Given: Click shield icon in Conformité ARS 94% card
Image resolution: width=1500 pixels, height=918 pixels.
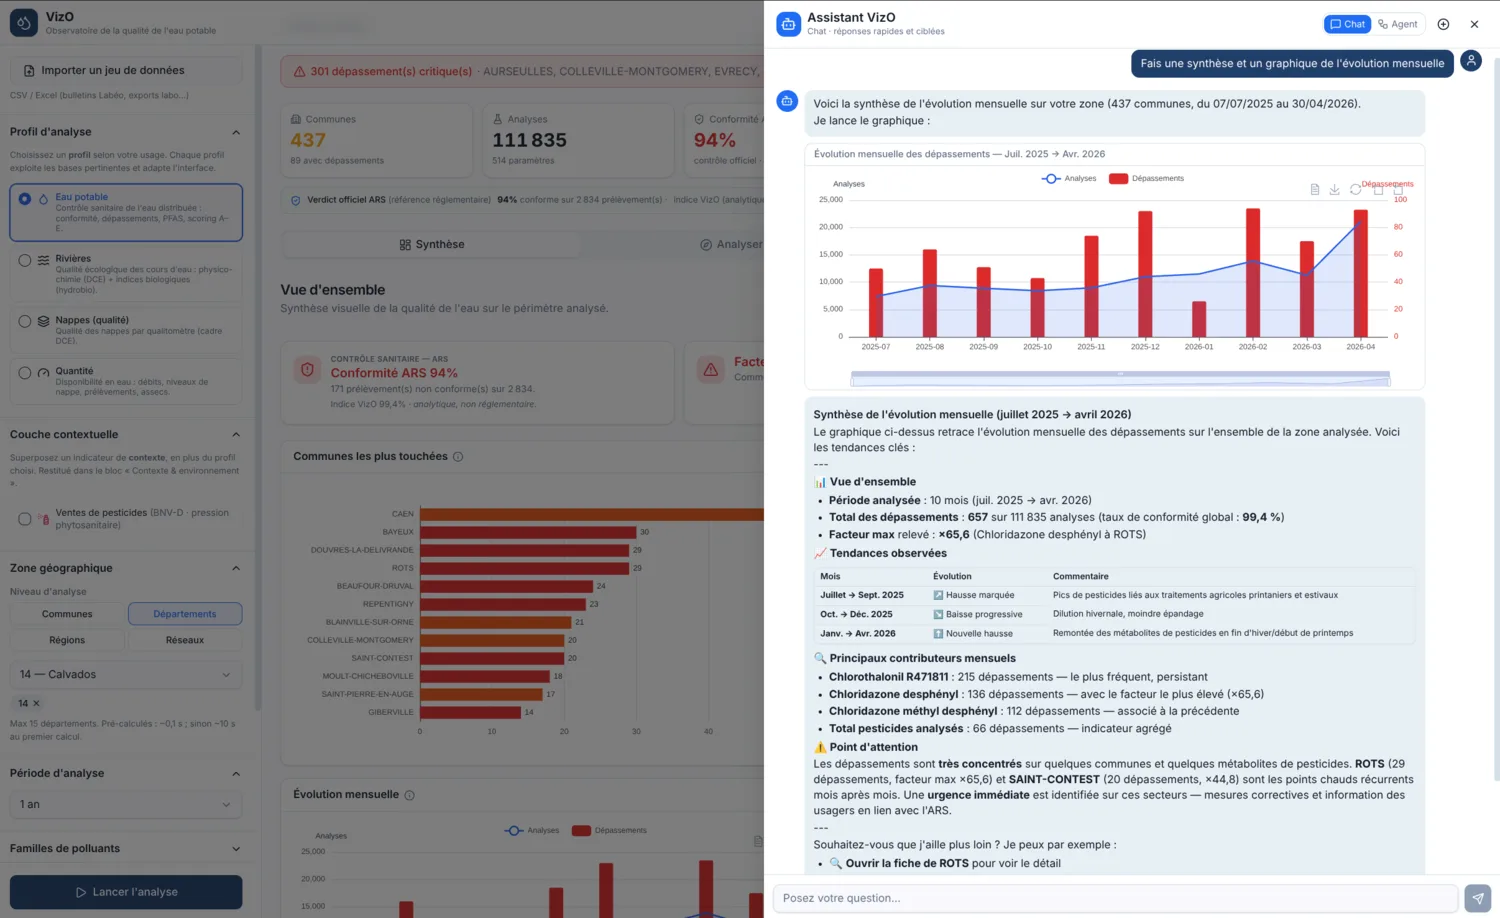Looking at the screenshot, I should pyautogui.click(x=307, y=370).
